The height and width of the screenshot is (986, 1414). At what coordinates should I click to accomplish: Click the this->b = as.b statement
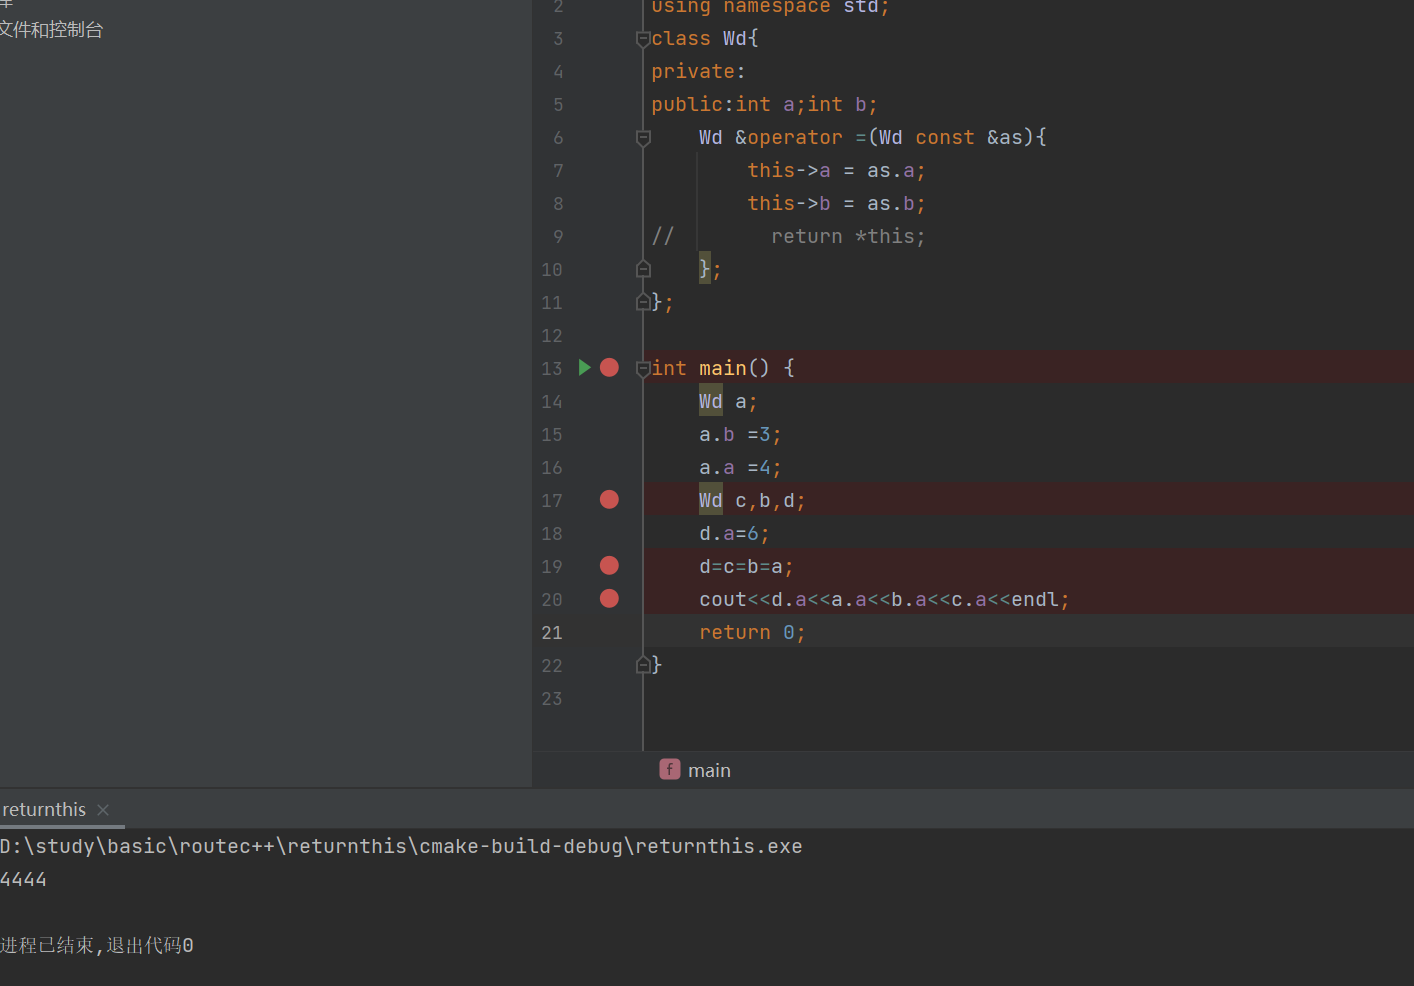point(836,204)
